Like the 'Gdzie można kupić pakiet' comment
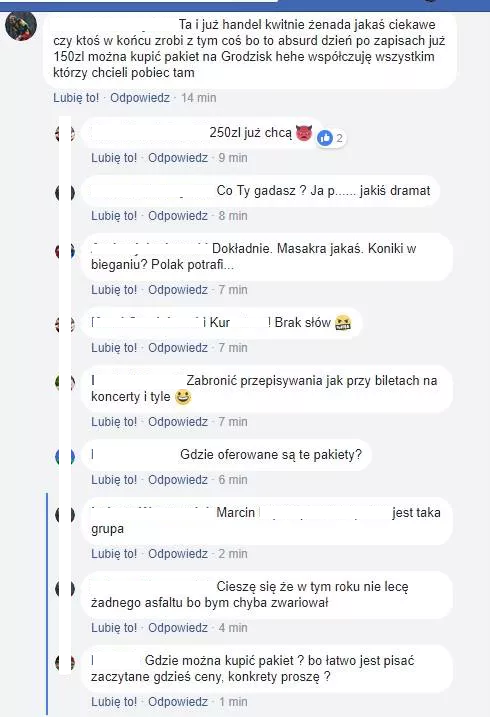 coord(114,702)
